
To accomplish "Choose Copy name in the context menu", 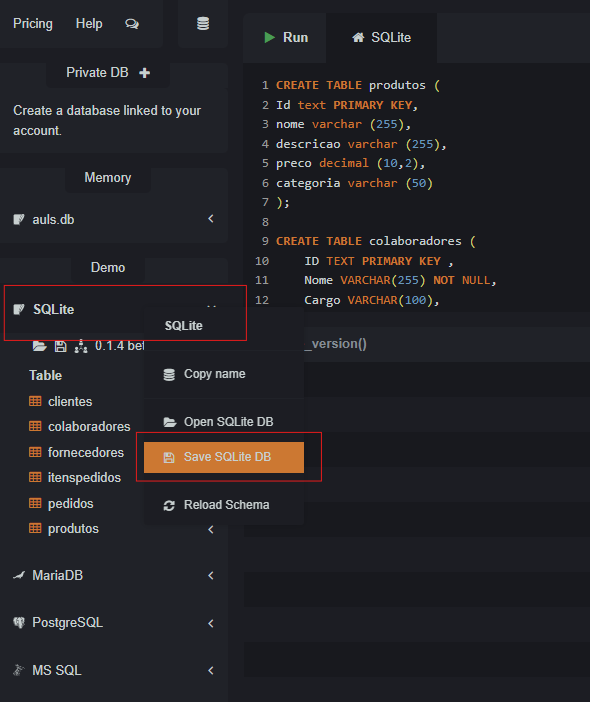I will tap(223, 374).
